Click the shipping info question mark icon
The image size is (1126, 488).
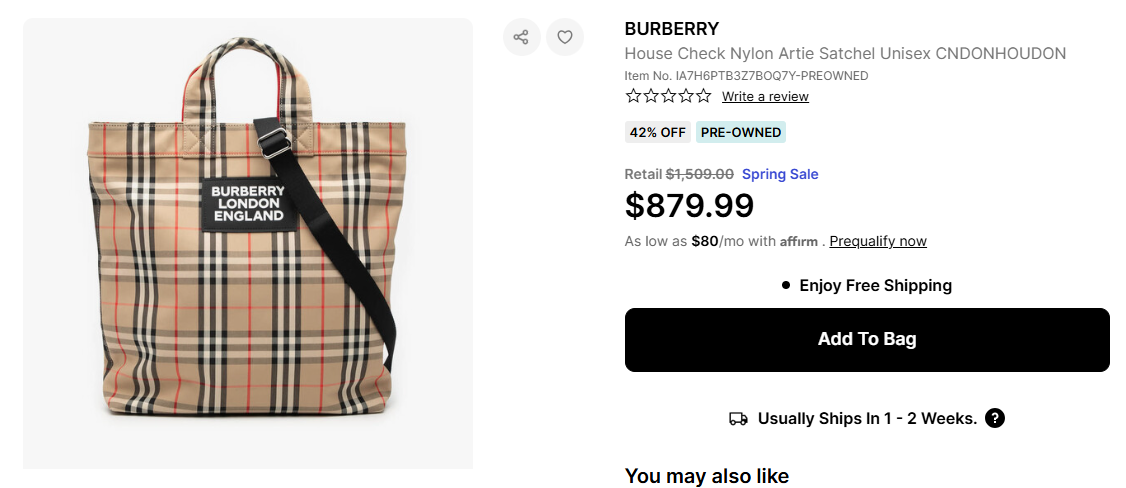[x=994, y=418]
